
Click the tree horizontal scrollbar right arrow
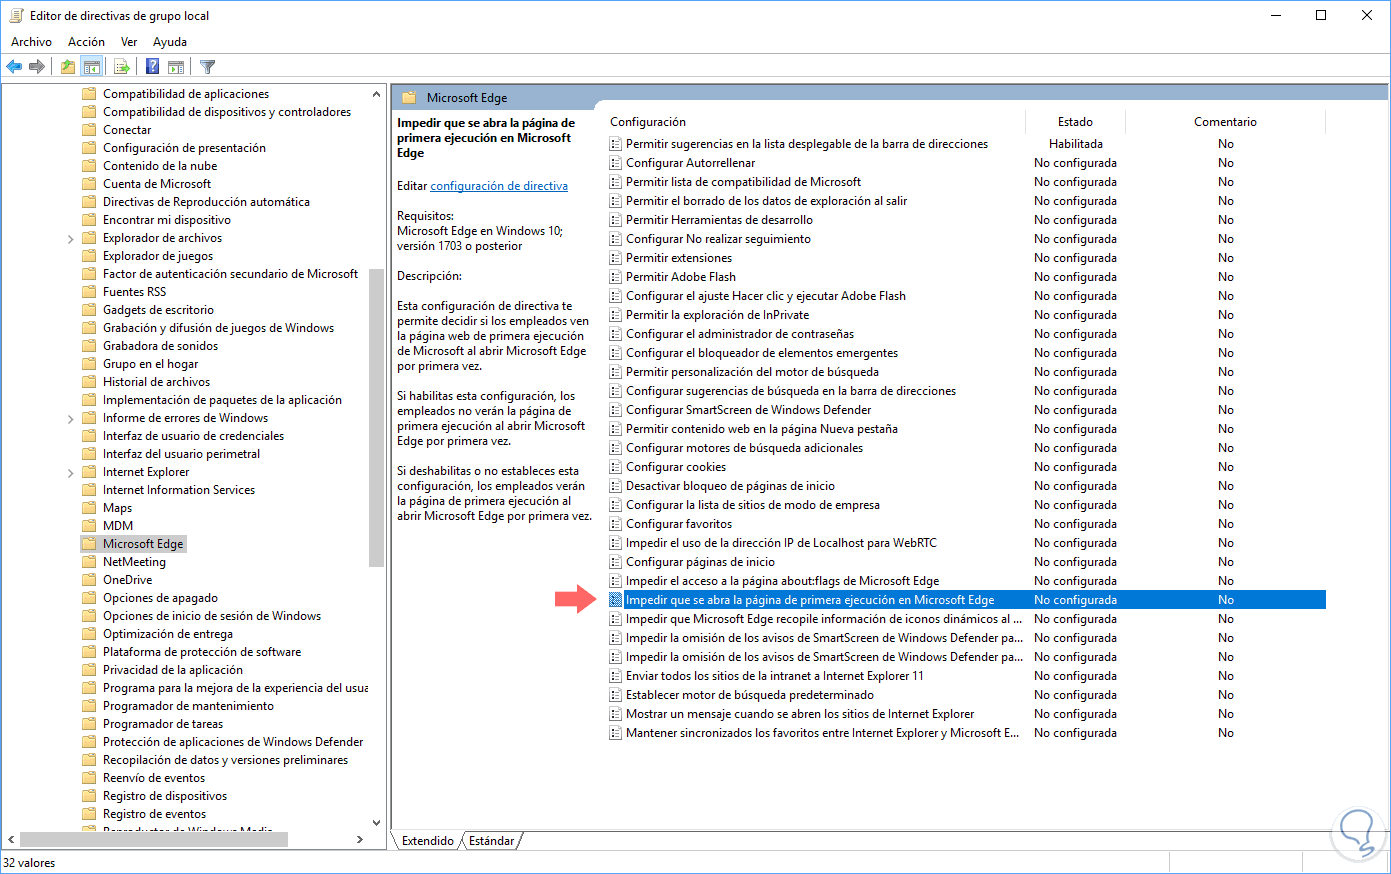pyautogui.click(x=360, y=840)
